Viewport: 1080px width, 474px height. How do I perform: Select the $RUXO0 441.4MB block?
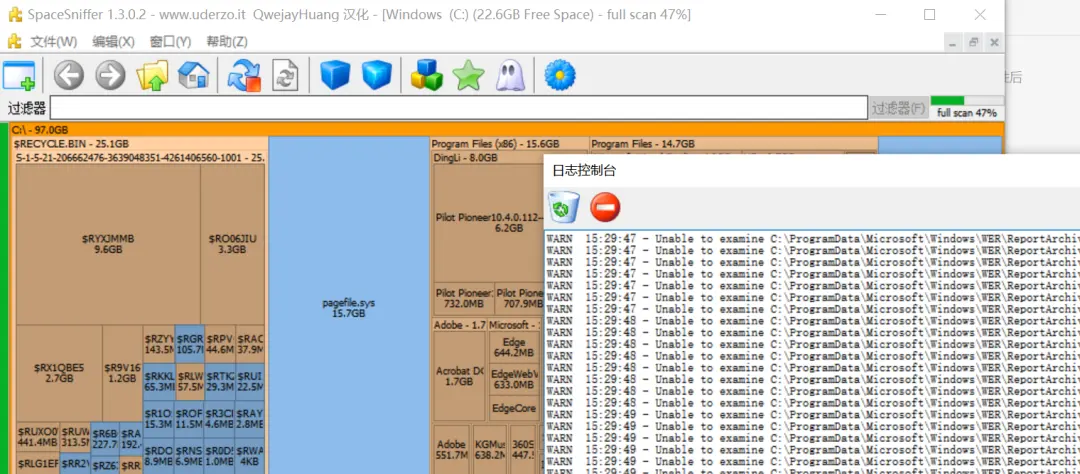[38, 436]
